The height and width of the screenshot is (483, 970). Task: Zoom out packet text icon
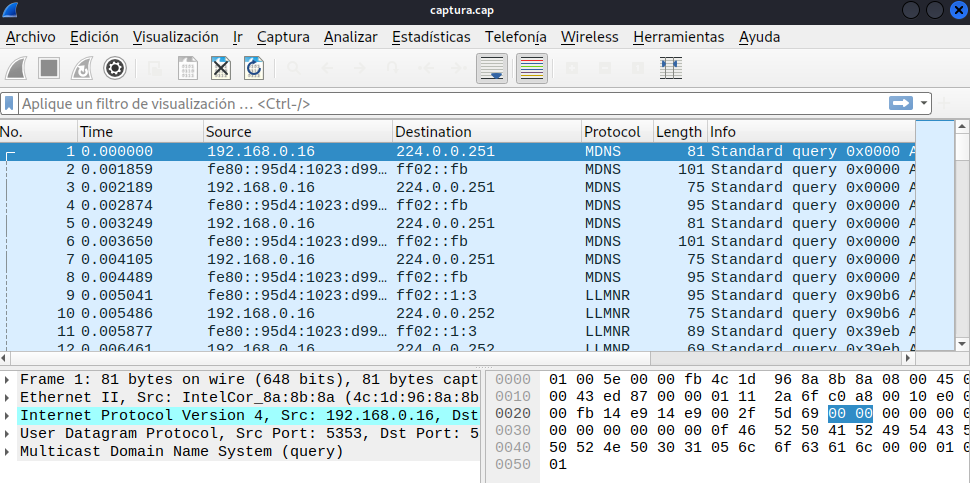(x=605, y=68)
